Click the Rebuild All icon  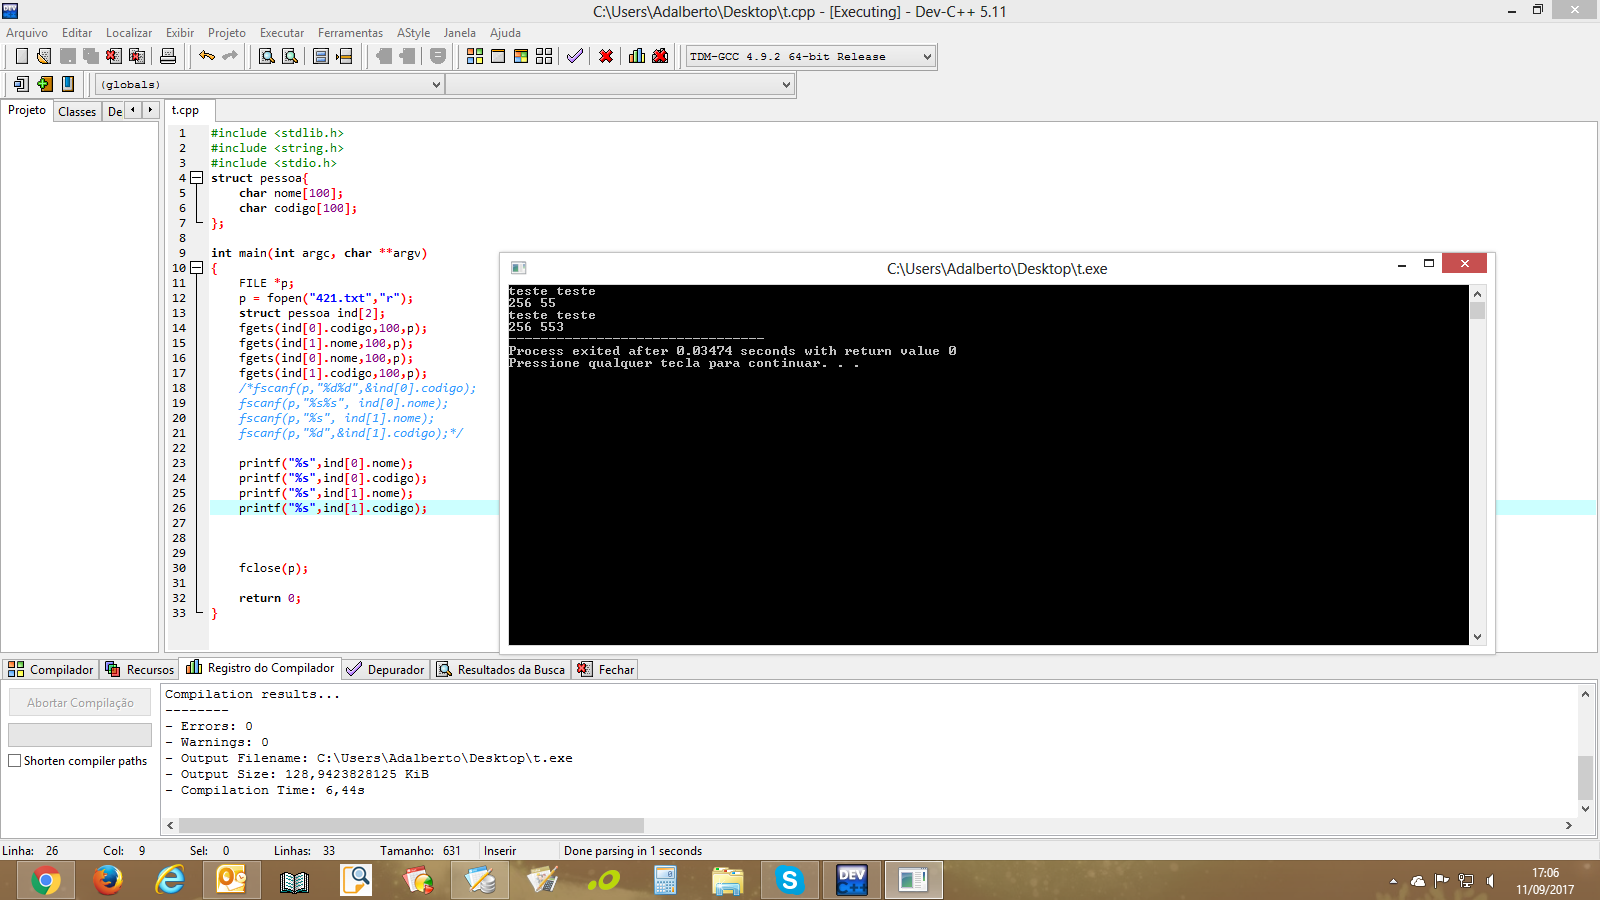pyautogui.click(x=544, y=56)
